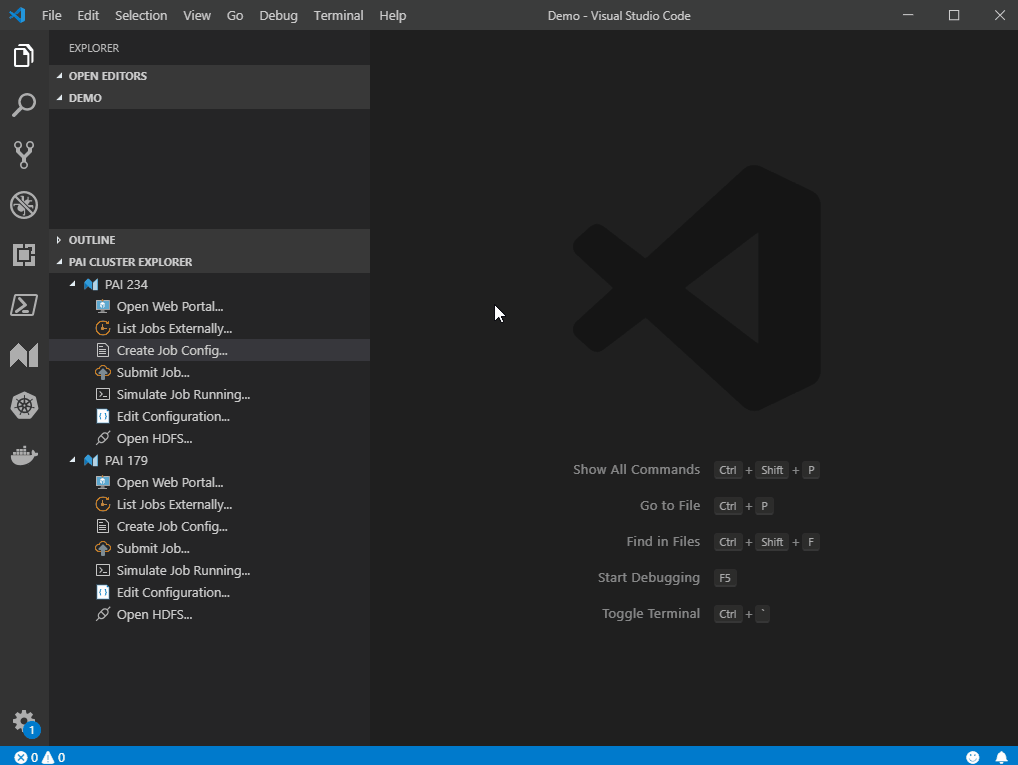Click the Show All Commands text
1018x765 pixels.
pos(636,470)
